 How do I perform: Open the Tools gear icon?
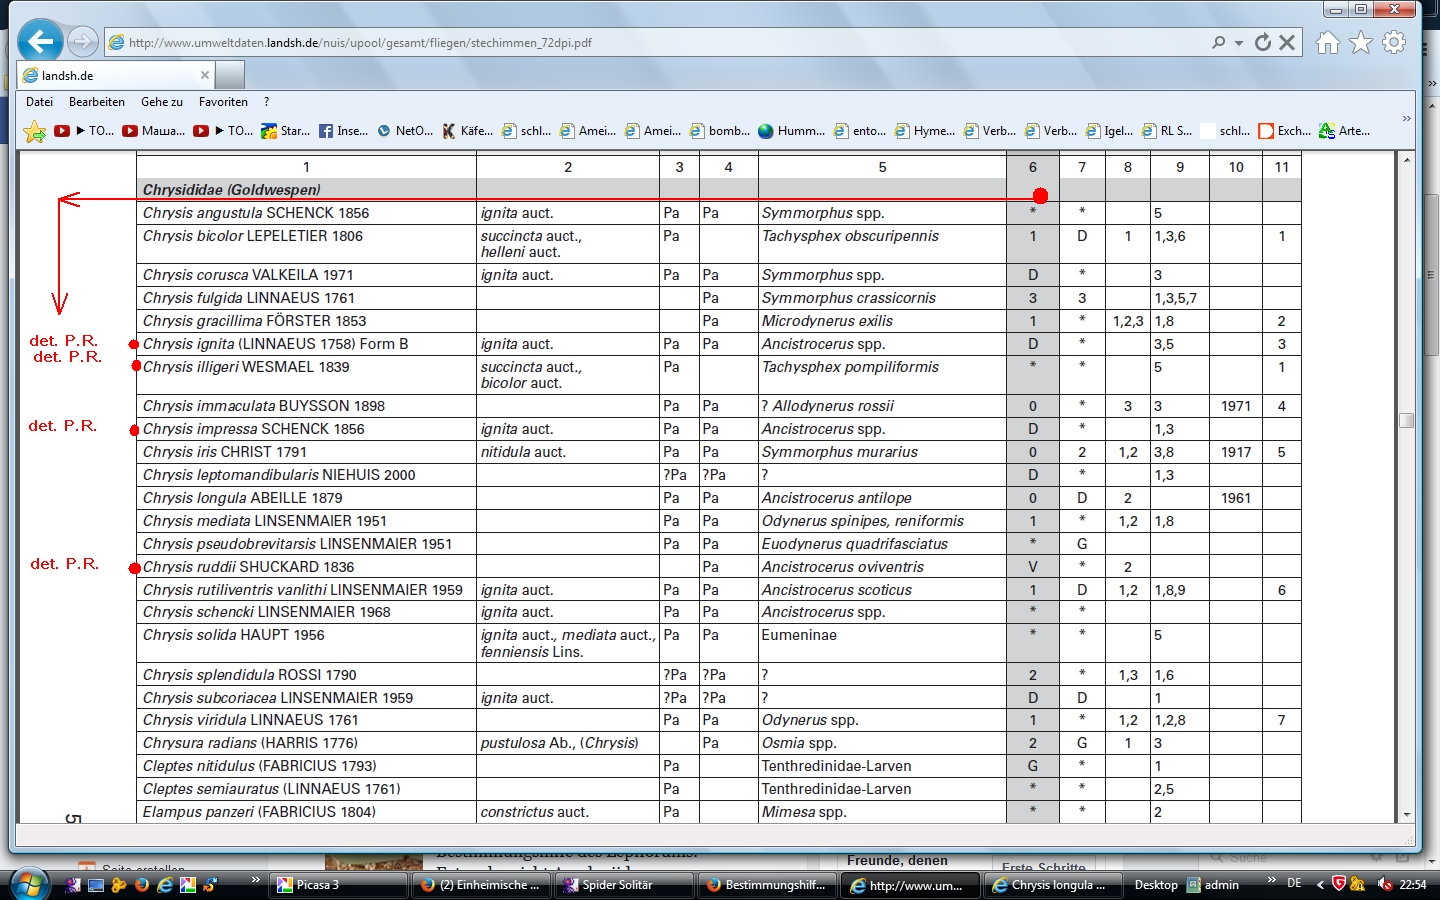(x=1394, y=42)
